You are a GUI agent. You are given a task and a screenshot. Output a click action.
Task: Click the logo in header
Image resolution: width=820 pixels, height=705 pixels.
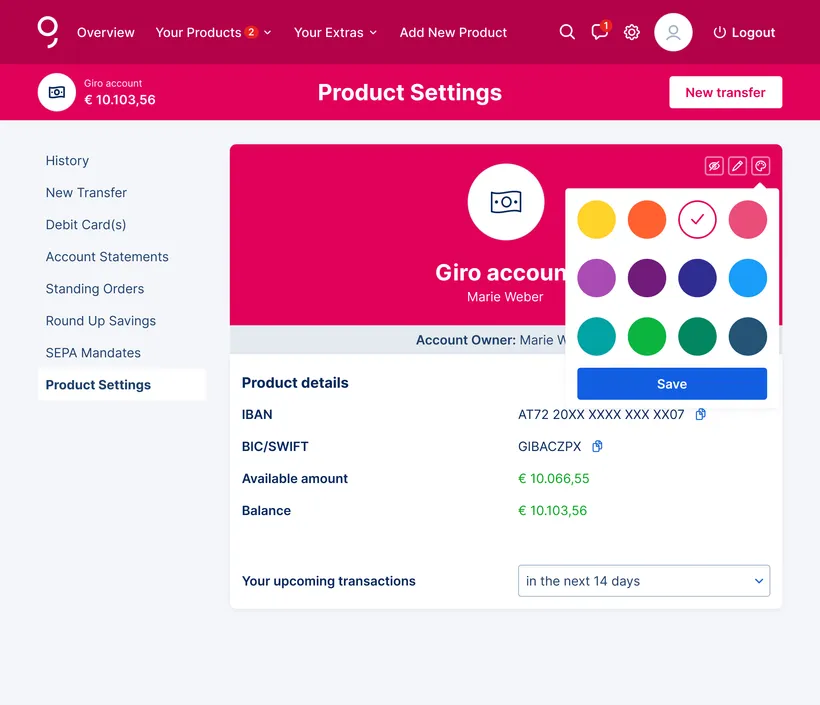click(x=48, y=32)
